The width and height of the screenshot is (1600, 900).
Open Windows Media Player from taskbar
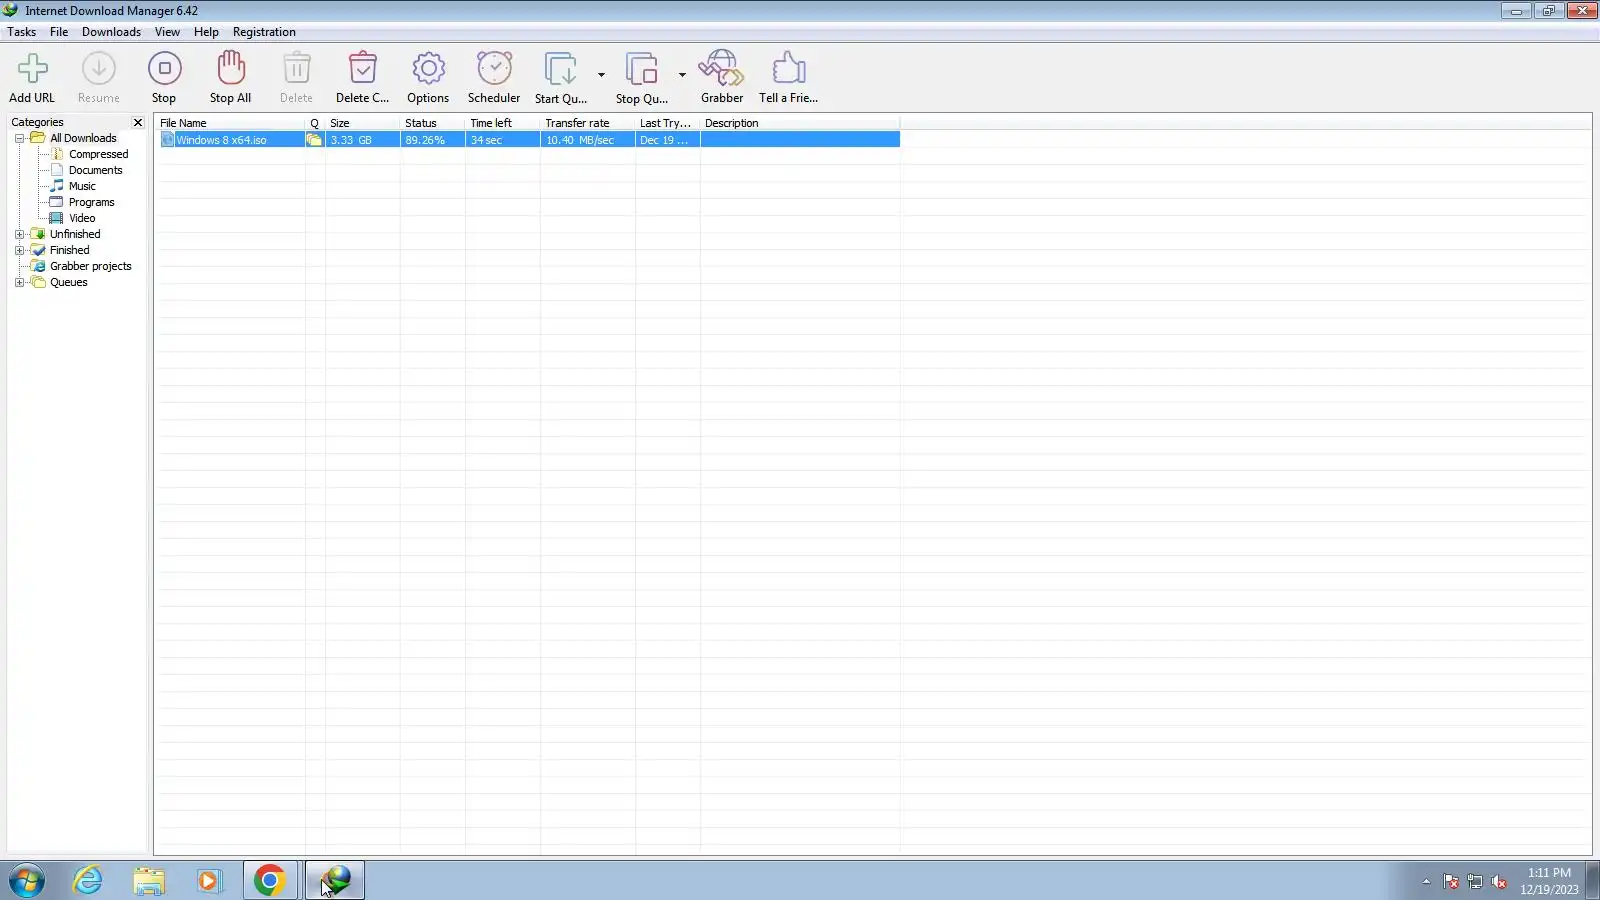coord(209,881)
